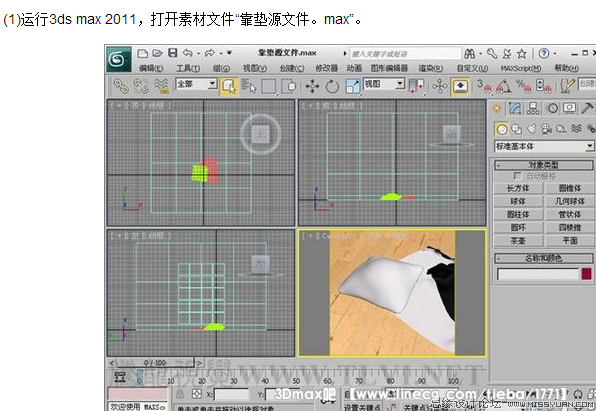This screenshot has width=596, height=411.
Task: Open the 3ds Max application menu logo
Action: pos(119,59)
